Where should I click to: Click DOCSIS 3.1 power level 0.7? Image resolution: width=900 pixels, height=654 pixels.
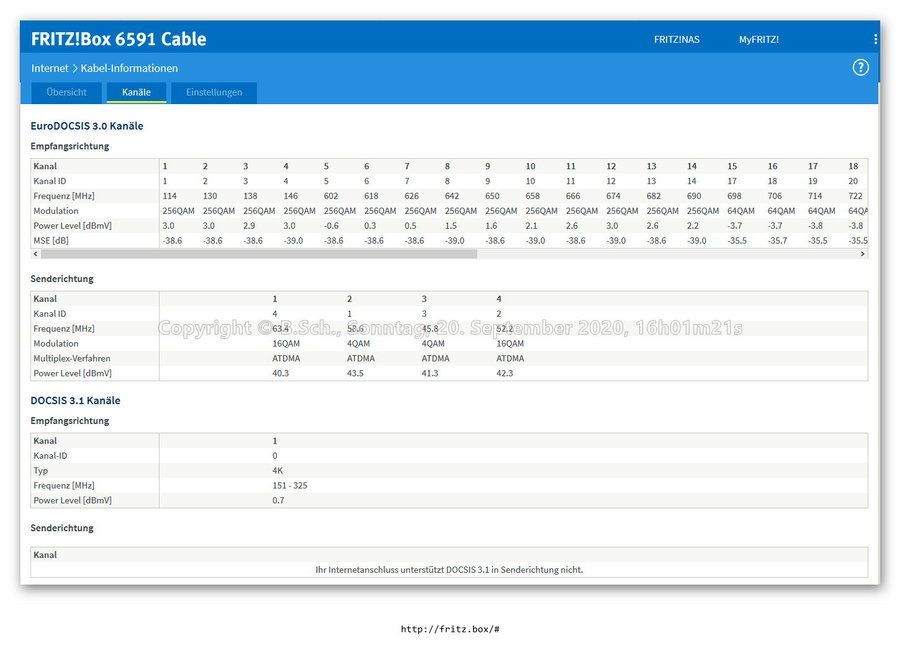[x=278, y=501]
